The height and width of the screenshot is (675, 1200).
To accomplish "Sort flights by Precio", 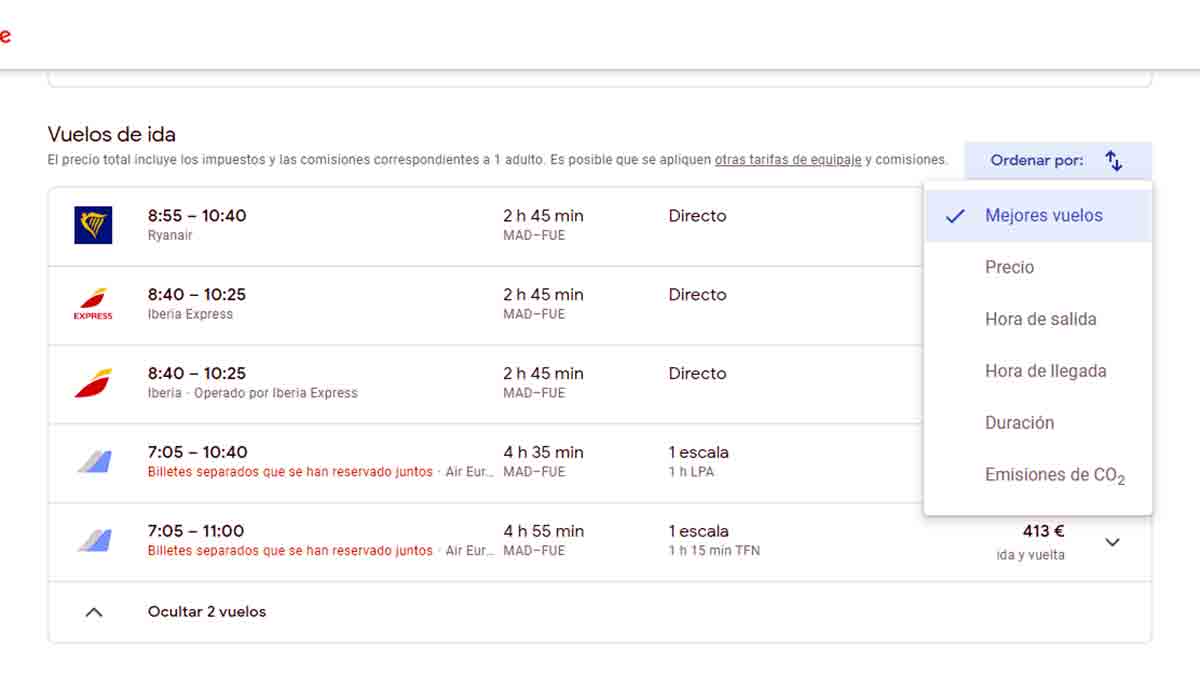I will click(1009, 267).
